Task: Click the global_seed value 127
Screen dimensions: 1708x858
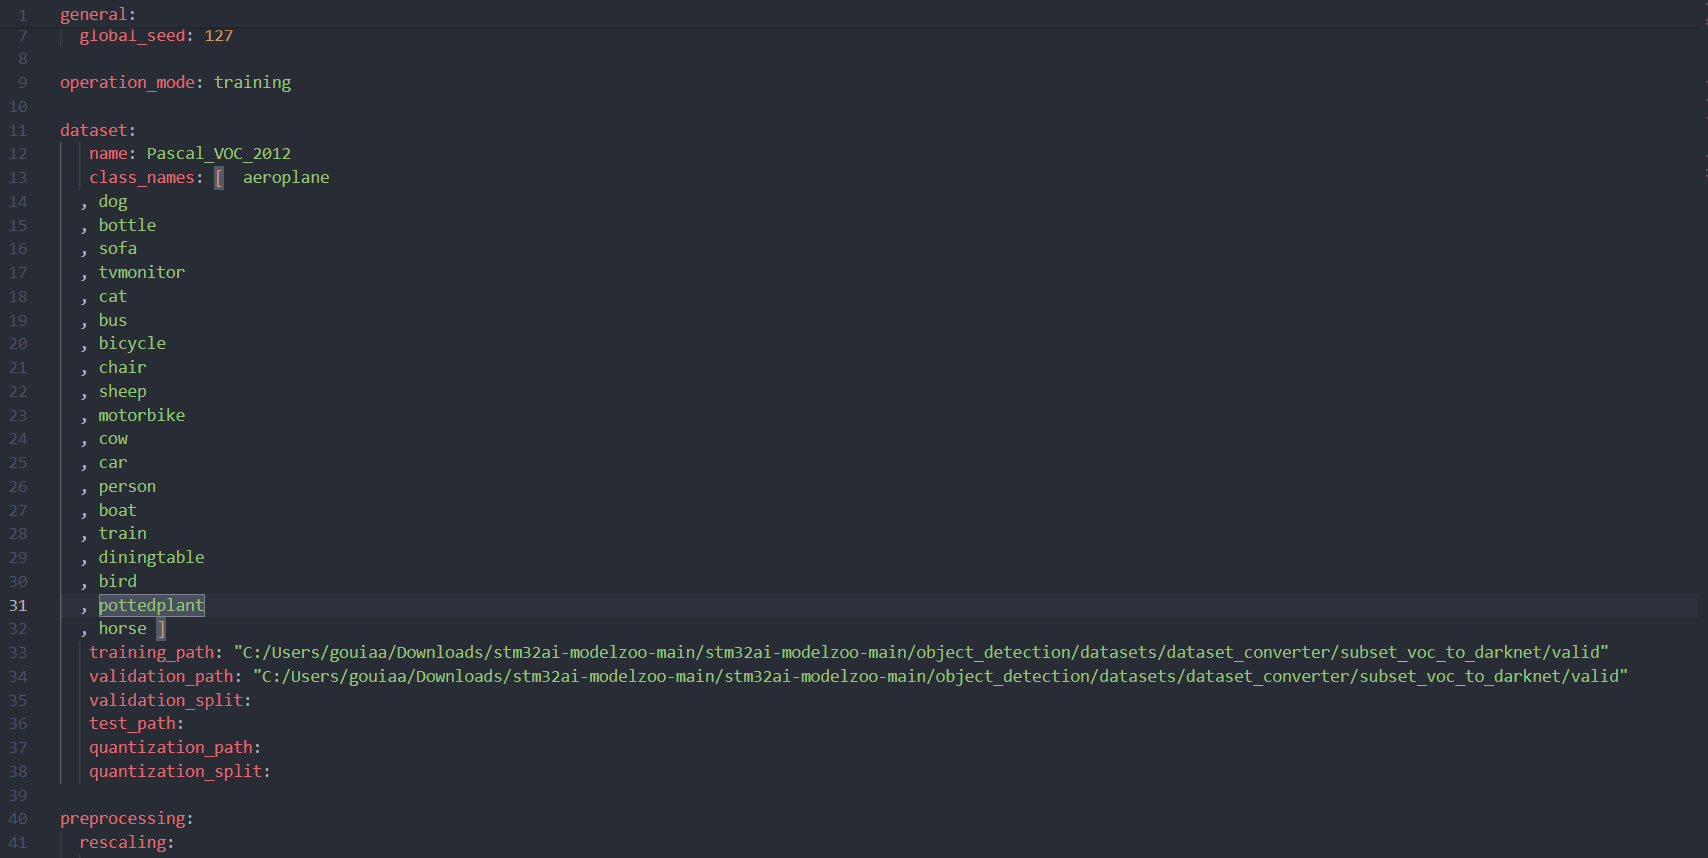Action: (x=218, y=36)
